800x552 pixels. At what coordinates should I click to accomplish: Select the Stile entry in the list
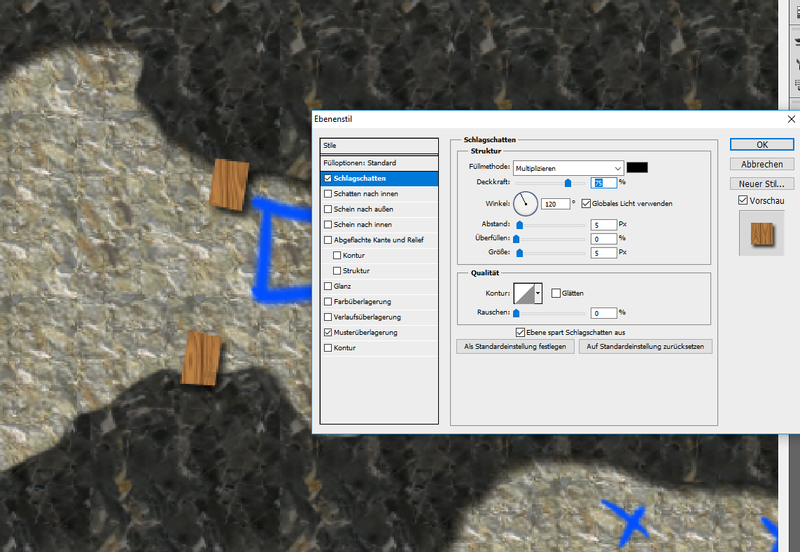tap(380, 146)
